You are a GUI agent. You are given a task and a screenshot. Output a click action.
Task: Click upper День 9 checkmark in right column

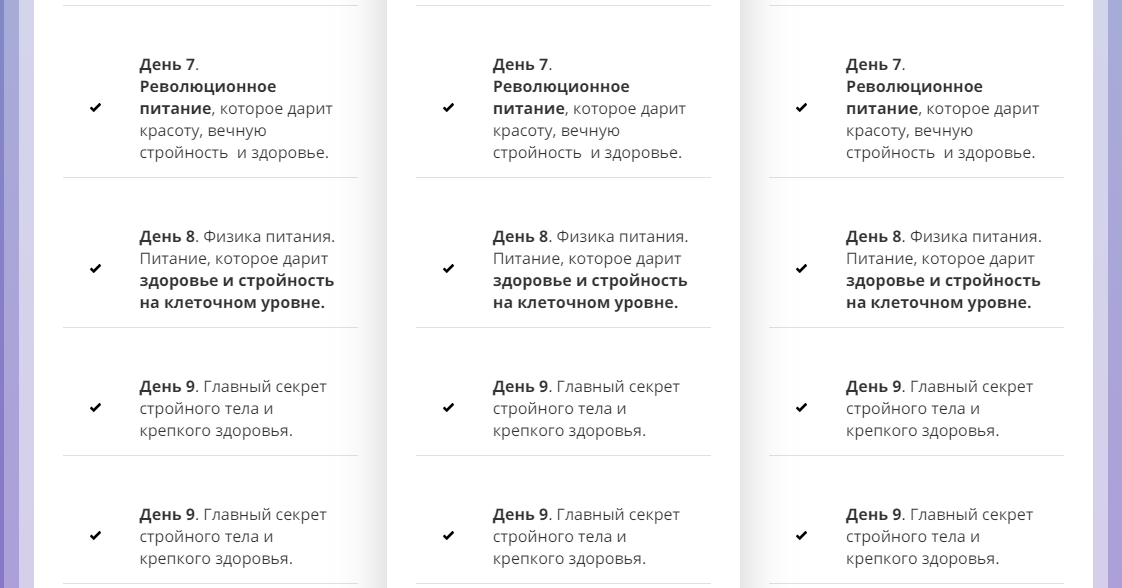[x=801, y=408]
